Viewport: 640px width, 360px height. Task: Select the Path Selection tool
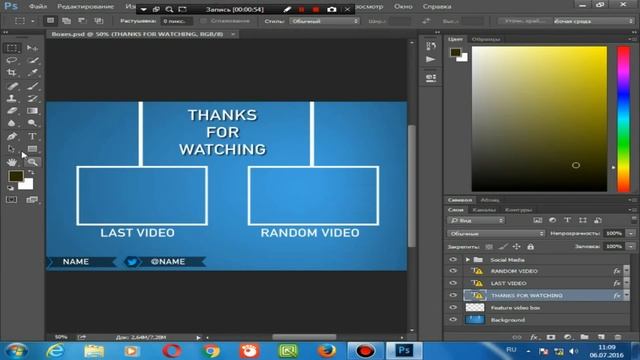(x=12, y=149)
